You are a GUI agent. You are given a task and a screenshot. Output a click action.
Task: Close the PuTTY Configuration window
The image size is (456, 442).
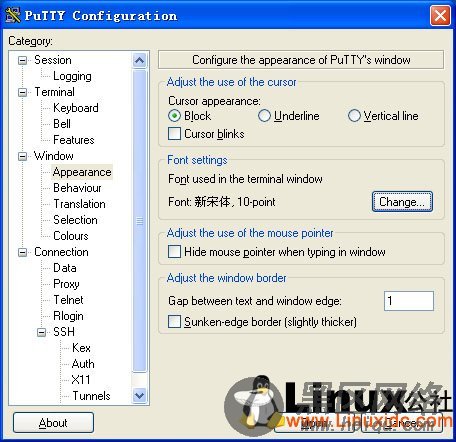tap(440, 16)
